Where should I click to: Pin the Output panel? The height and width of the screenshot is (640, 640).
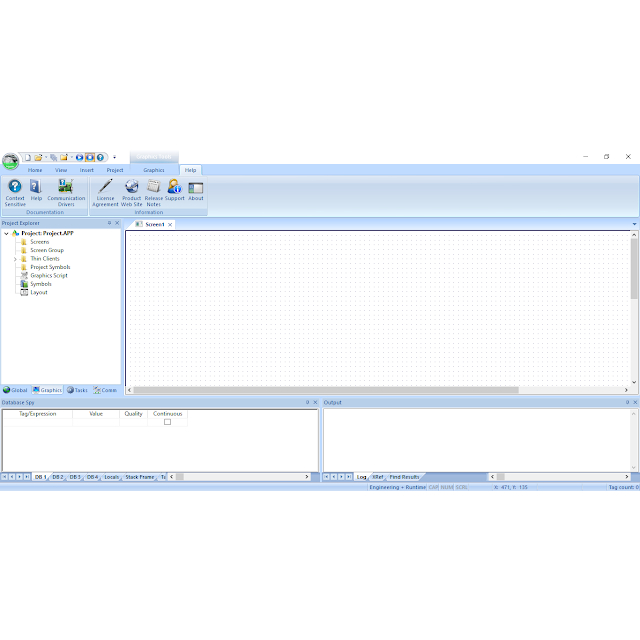click(627, 402)
